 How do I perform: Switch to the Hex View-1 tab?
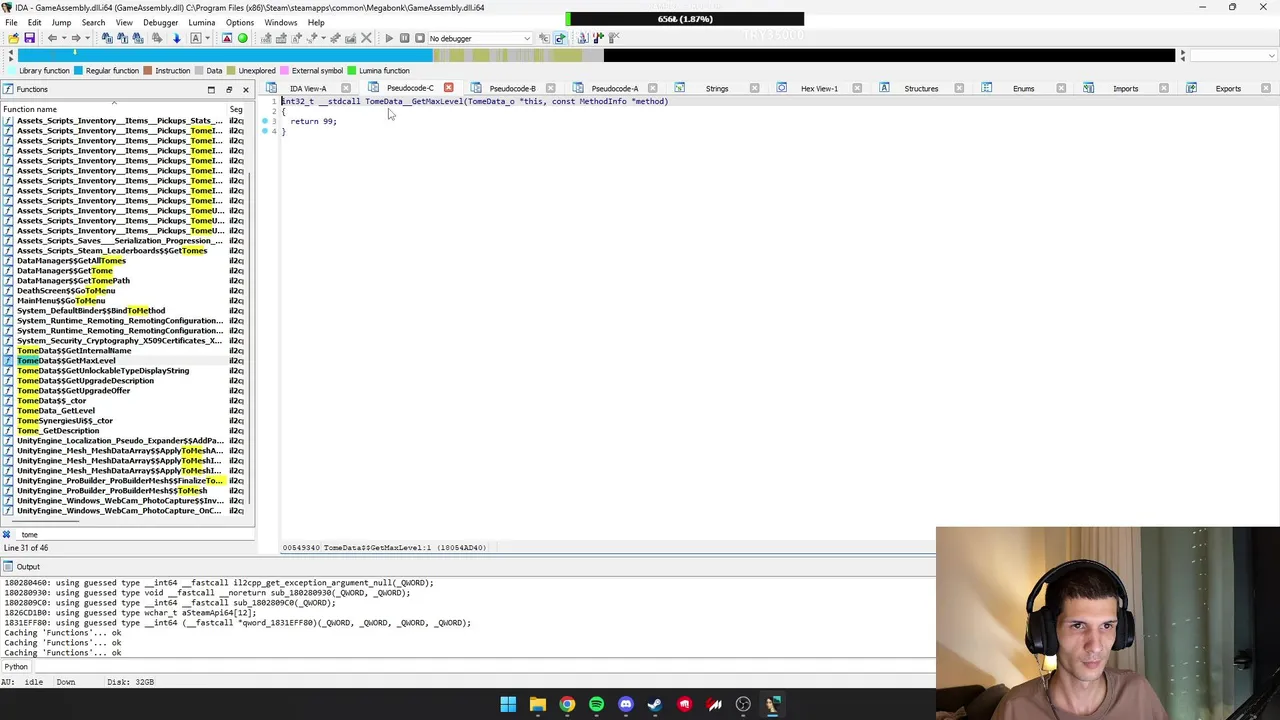click(x=819, y=88)
